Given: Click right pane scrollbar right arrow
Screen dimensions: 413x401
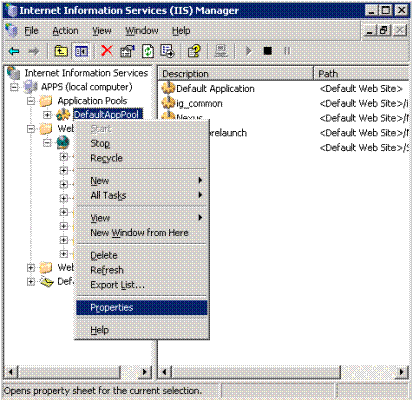Looking at the screenshot, I should pyautogui.click(x=402, y=371).
